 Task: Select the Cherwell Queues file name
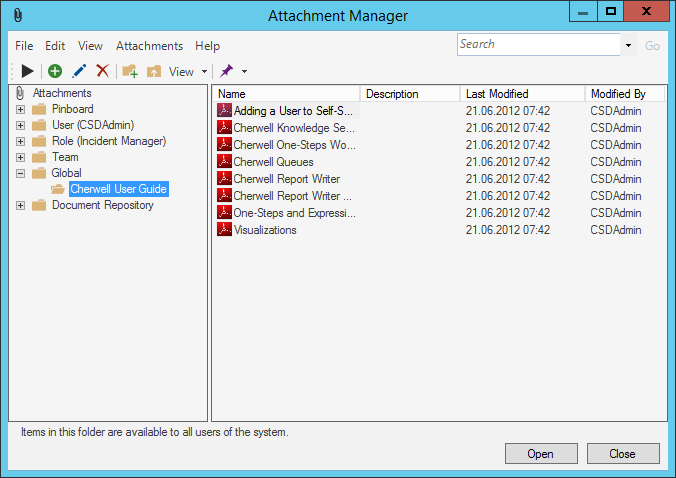pyautogui.click(x=273, y=162)
